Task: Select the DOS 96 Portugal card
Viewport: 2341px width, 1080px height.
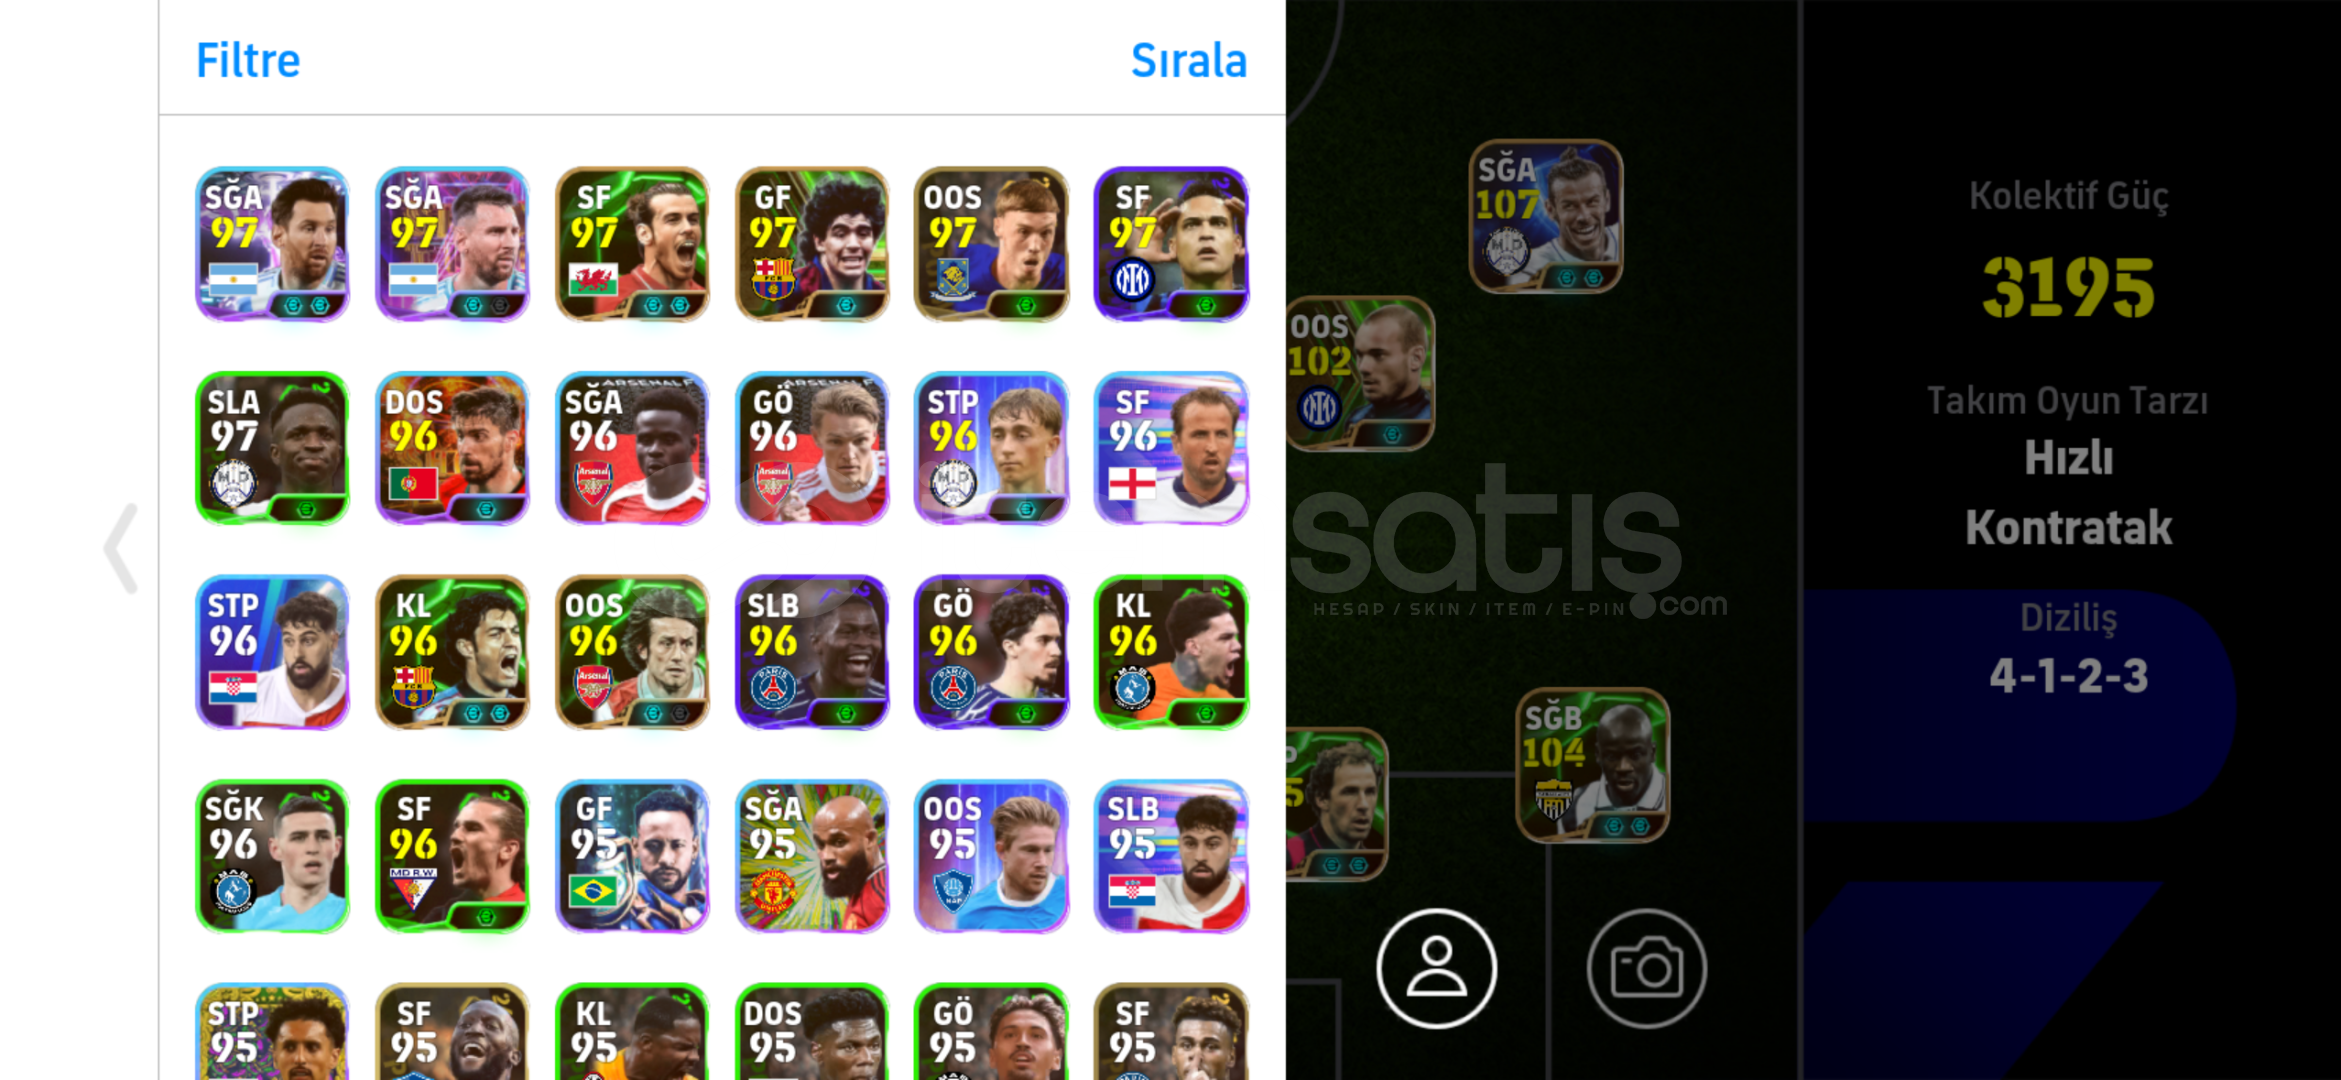Action: [x=452, y=448]
